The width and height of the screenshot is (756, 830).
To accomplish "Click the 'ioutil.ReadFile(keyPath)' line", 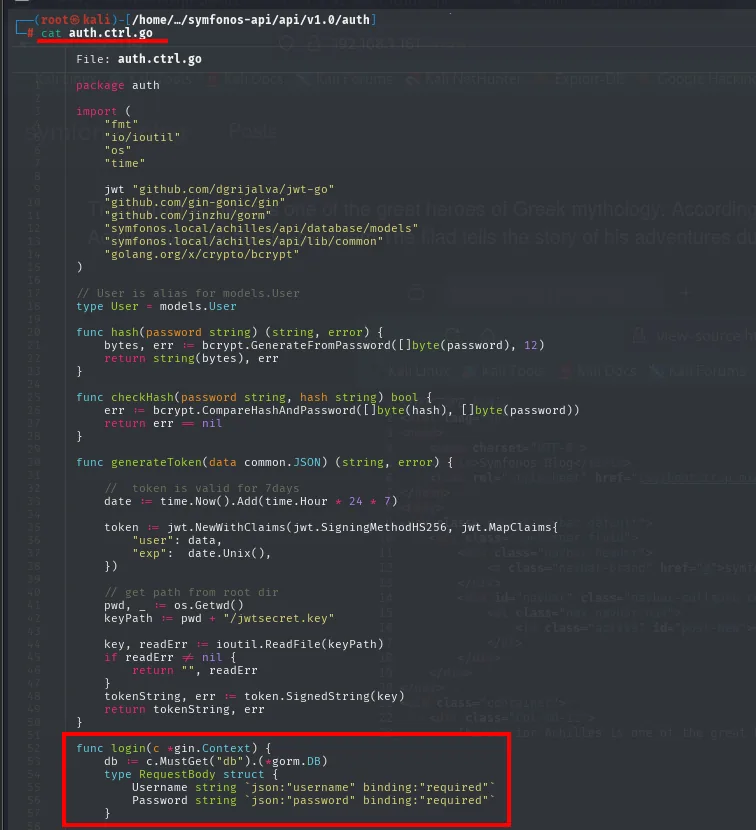I will pyautogui.click(x=244, y=644).
